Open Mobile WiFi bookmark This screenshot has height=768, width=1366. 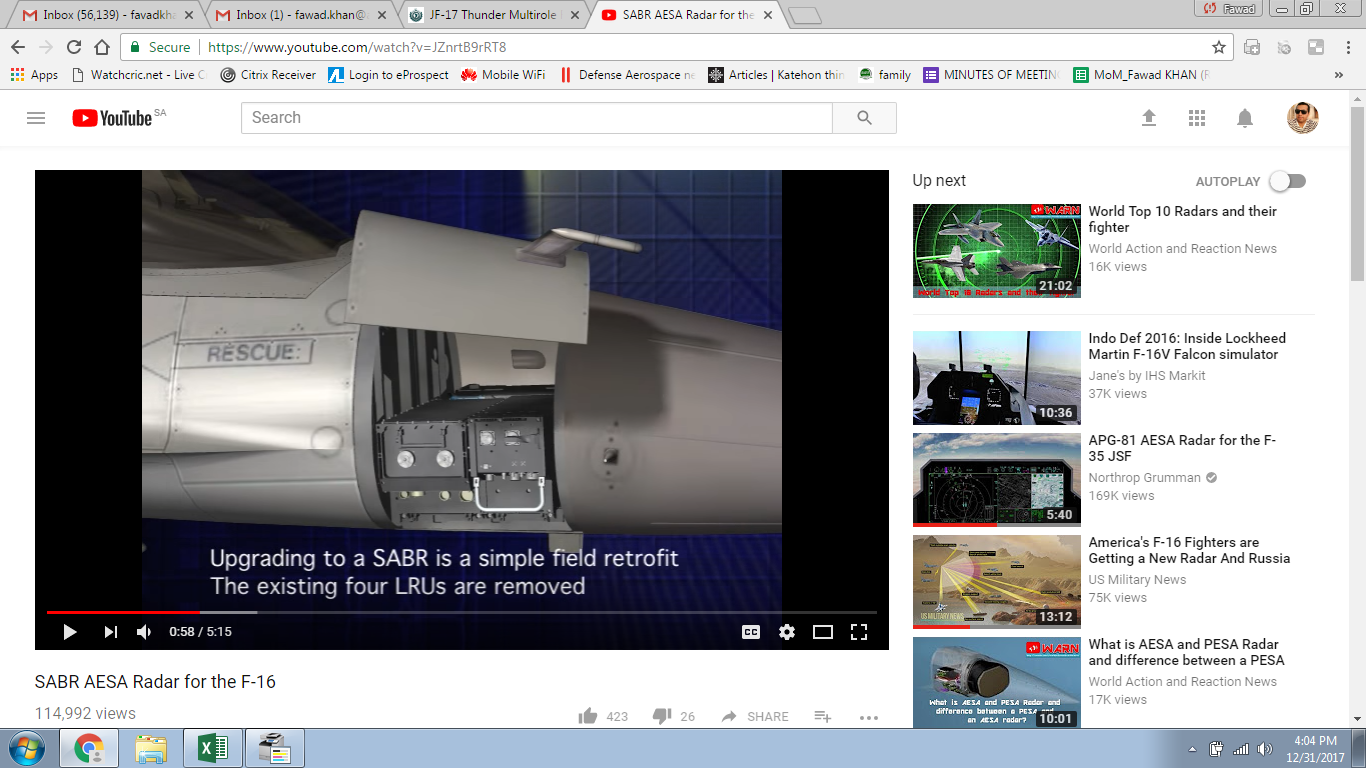(x=503, y=75)
